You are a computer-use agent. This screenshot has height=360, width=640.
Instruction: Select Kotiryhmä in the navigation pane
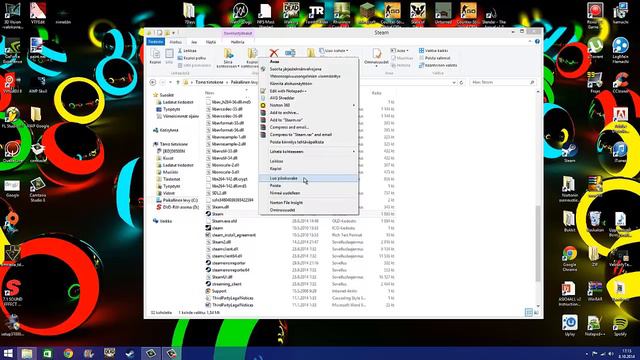[x=166, y=130]
